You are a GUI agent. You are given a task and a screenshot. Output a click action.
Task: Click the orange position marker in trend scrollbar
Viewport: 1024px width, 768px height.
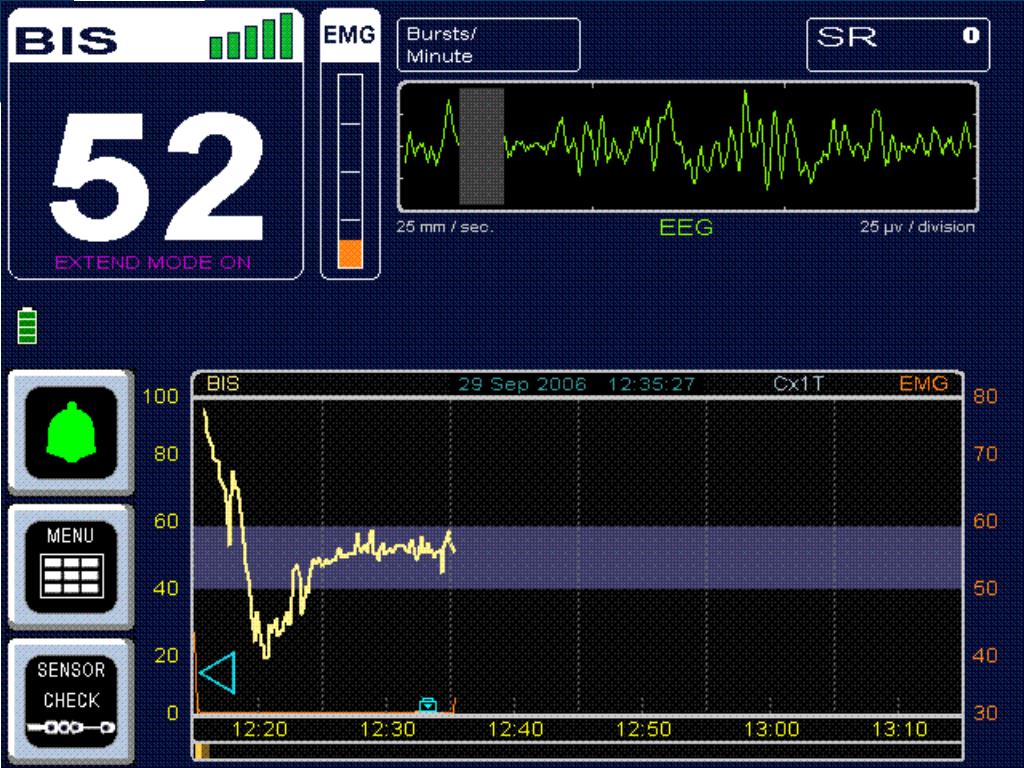point(201,750)
